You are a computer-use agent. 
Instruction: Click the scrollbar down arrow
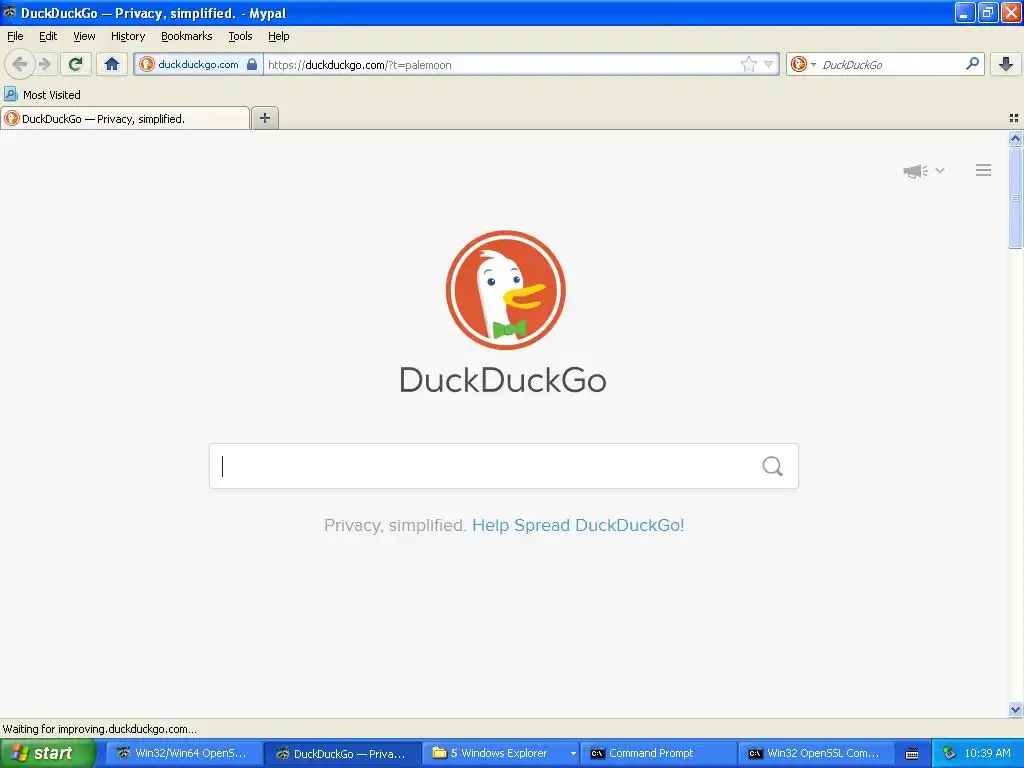[1015, 709]
